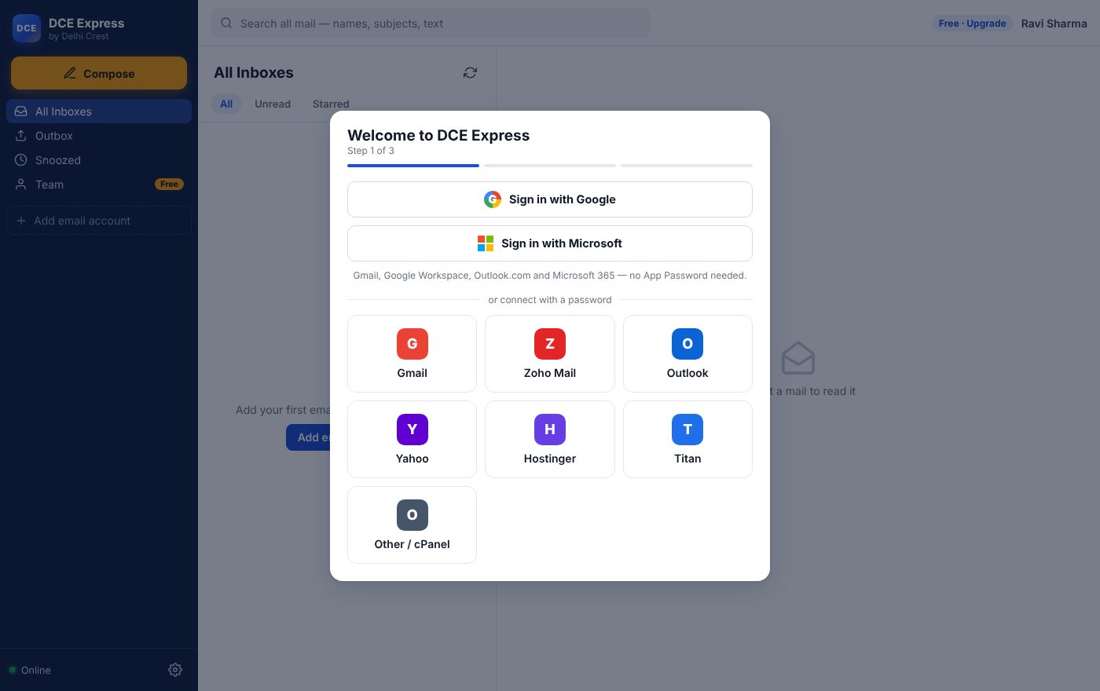Screen dimensions: 1100x691
Task: Open settings via the gear icon
Action: pos(175,670)
